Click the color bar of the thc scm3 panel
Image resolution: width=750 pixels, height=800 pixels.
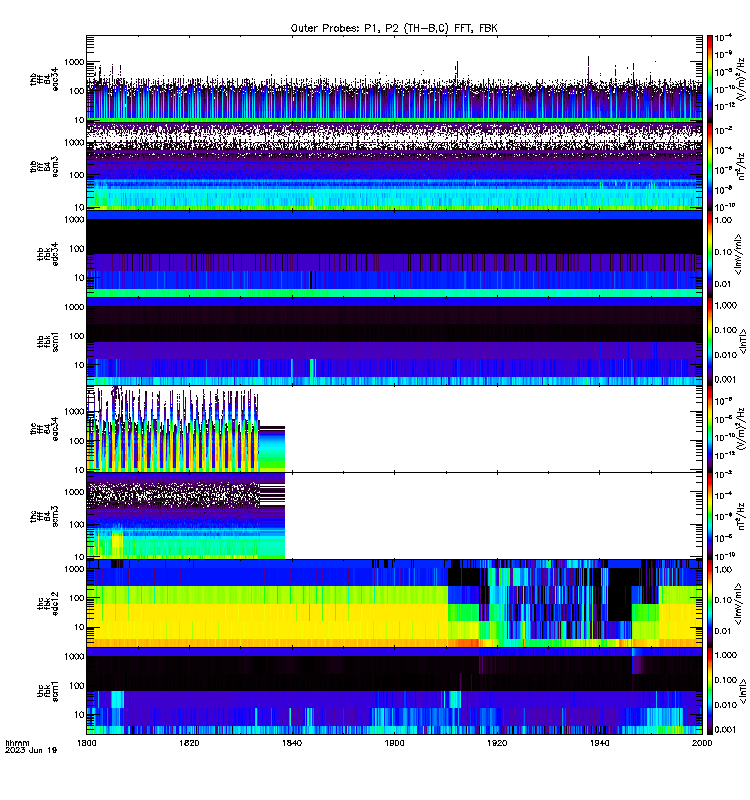pos(709,516)
